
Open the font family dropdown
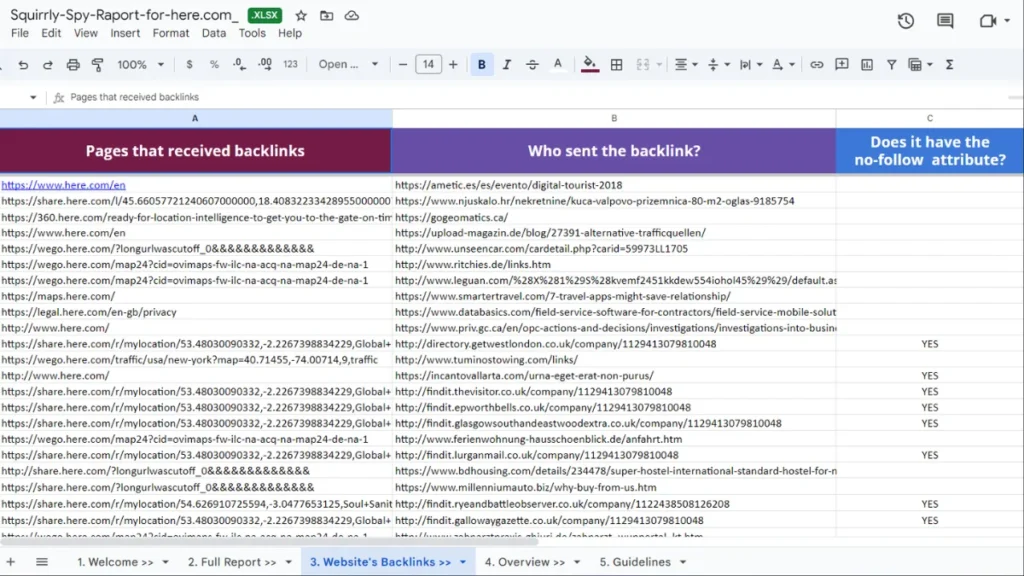(348, 65)
